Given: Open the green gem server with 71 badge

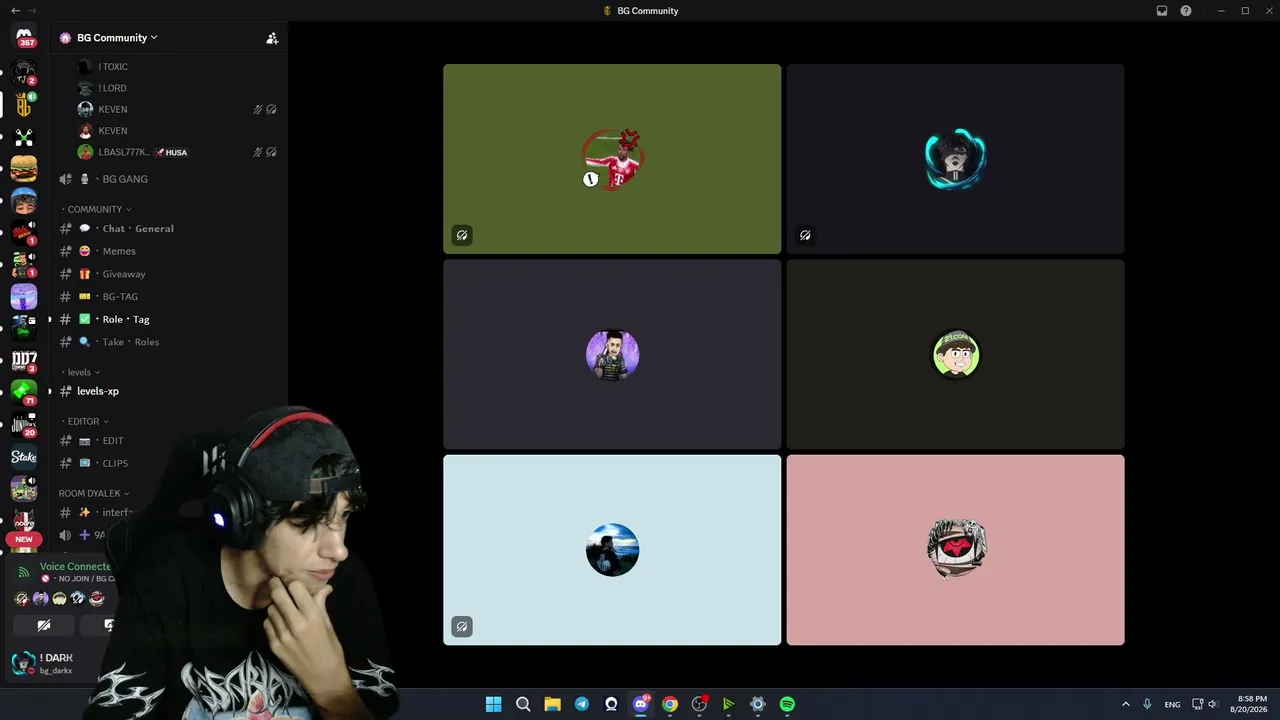Looking at the screenshot, I should pyautogui.click(x=24, y=391).
